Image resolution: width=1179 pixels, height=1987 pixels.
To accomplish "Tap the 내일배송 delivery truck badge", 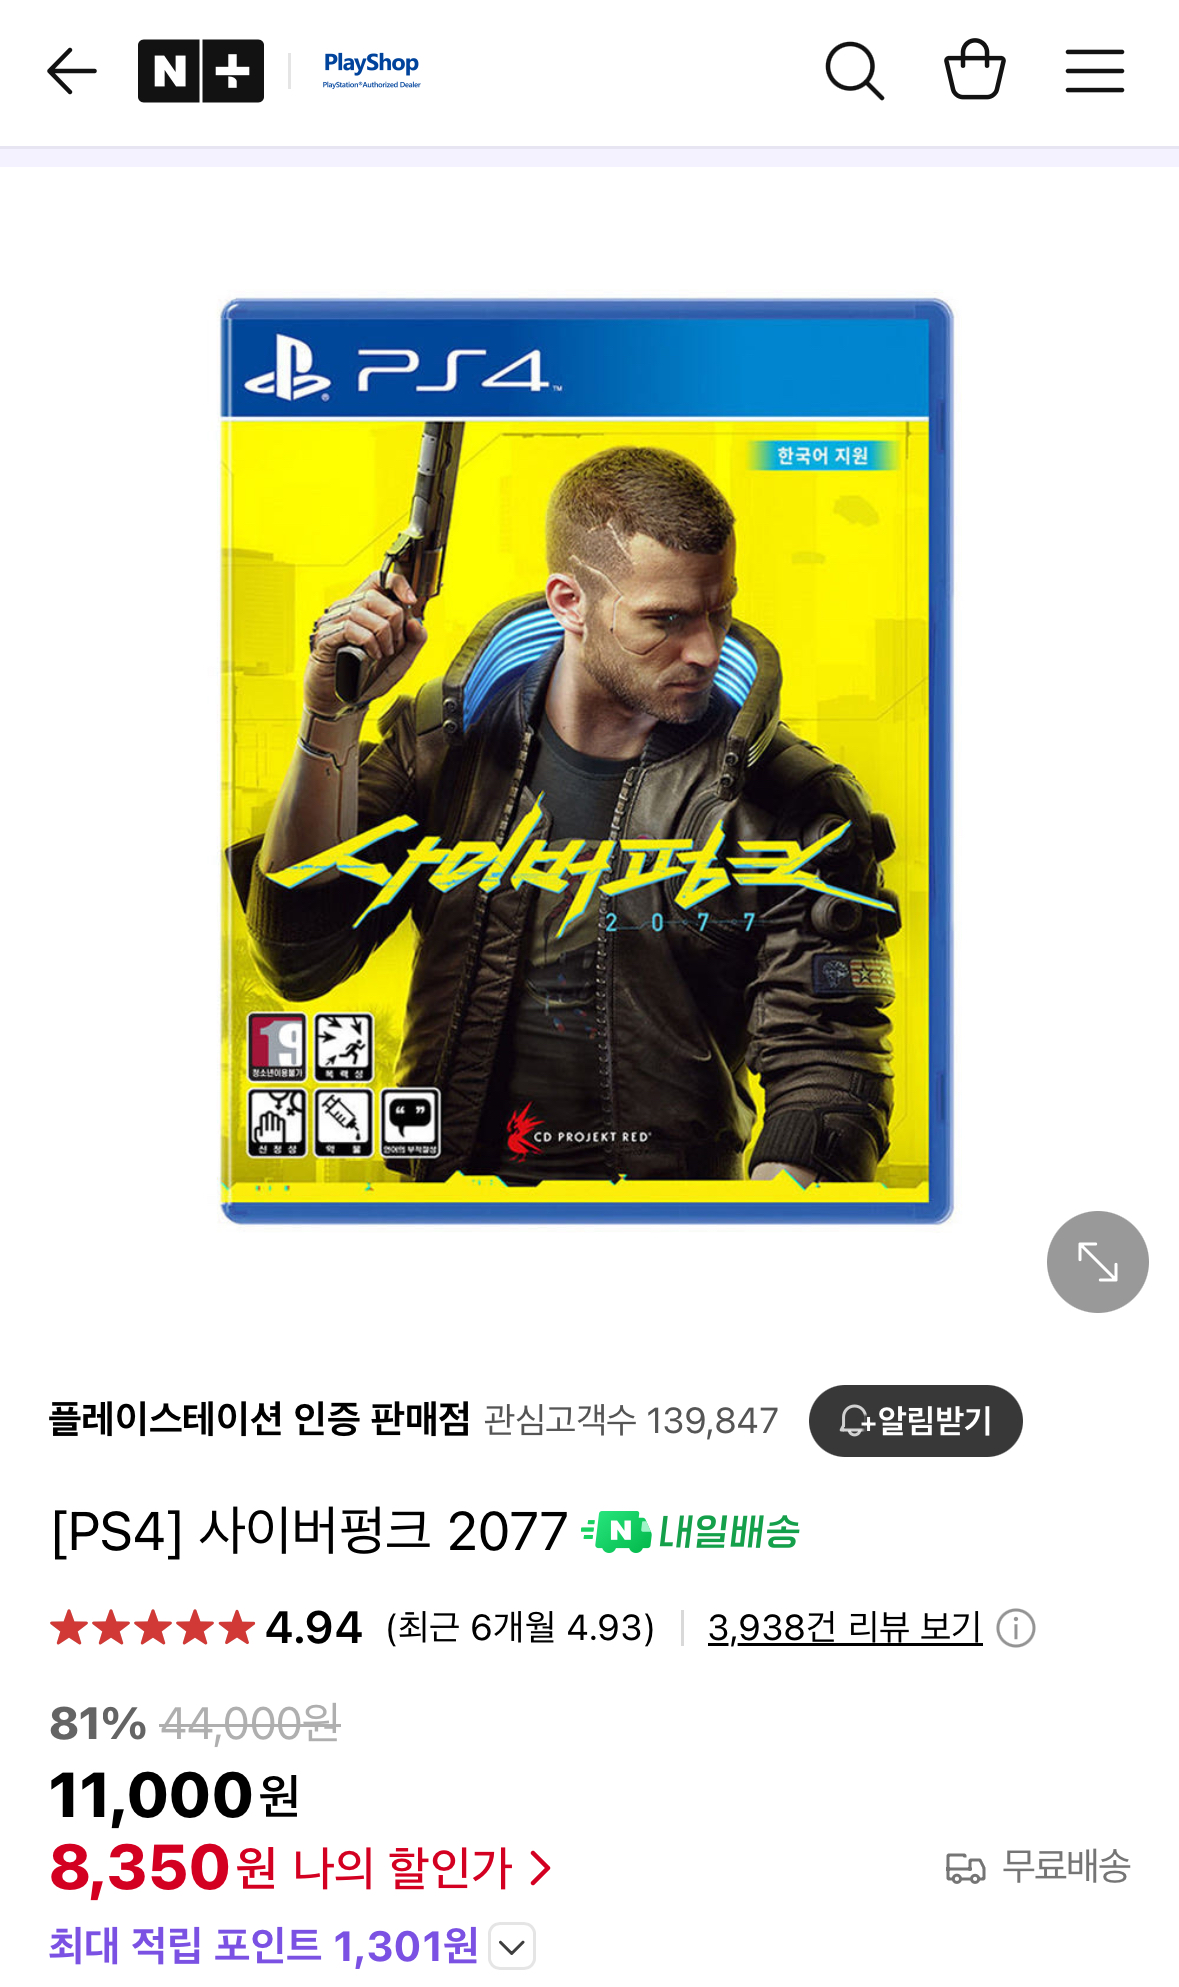I will (x=691, y=1532).
